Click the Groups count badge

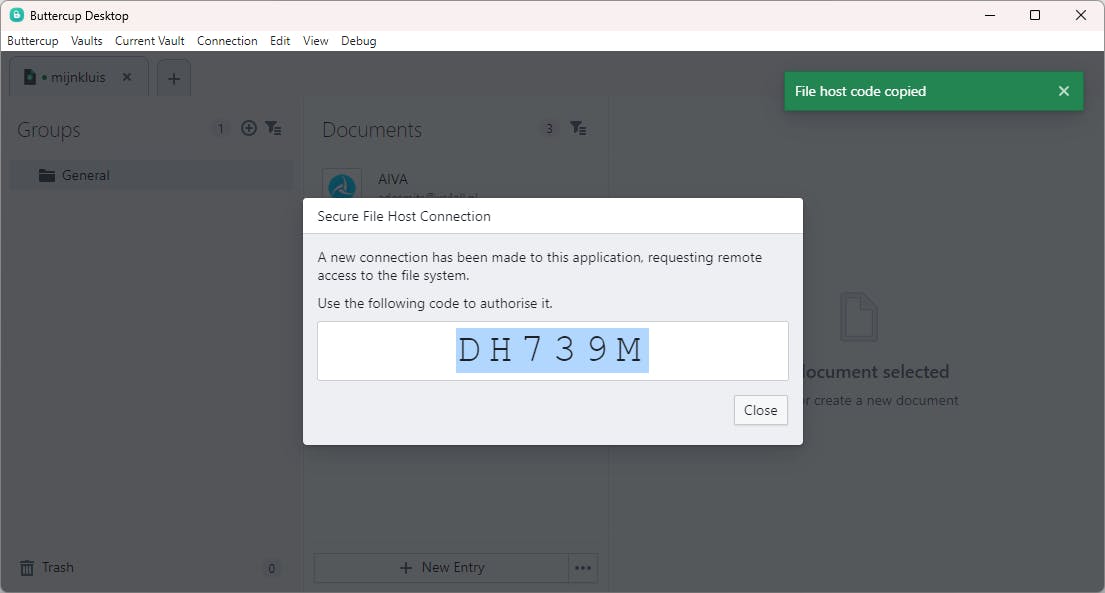(x=221, y=128)
